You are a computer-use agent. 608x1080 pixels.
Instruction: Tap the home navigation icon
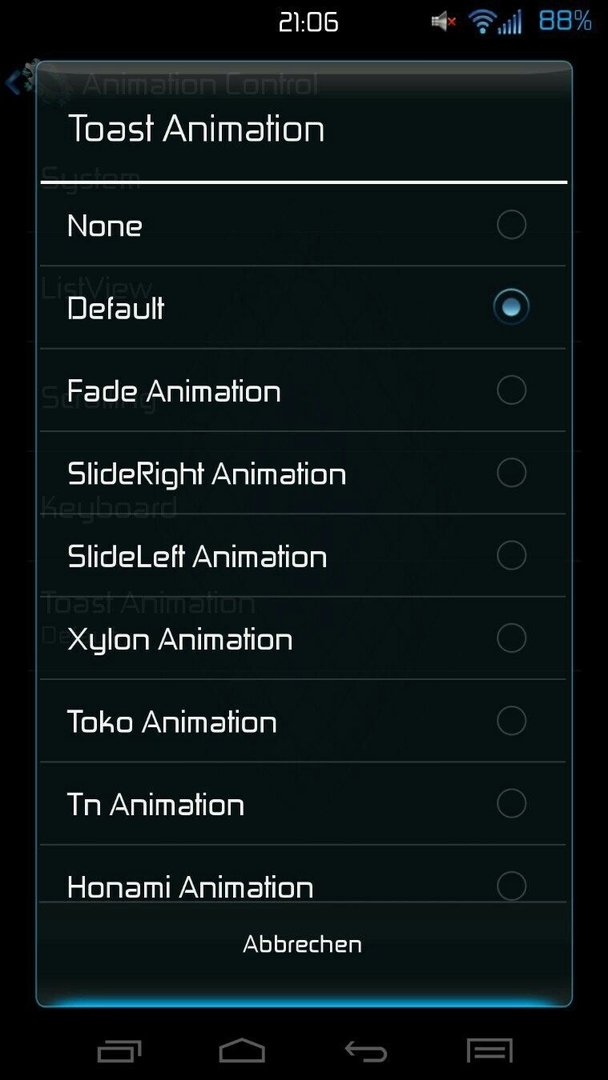242,1050
